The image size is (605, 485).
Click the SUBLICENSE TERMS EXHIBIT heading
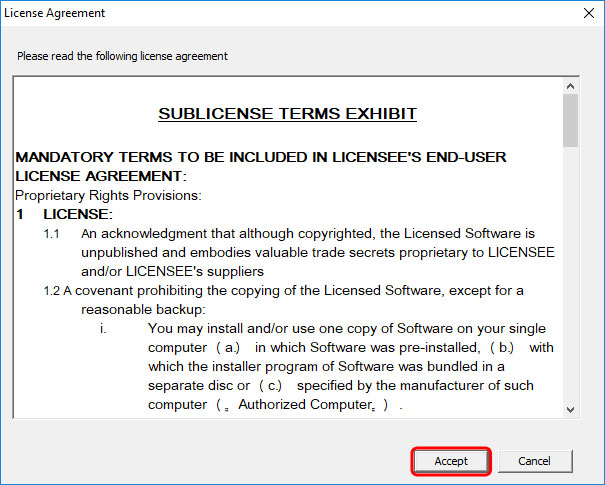click(x=287, y=114)
